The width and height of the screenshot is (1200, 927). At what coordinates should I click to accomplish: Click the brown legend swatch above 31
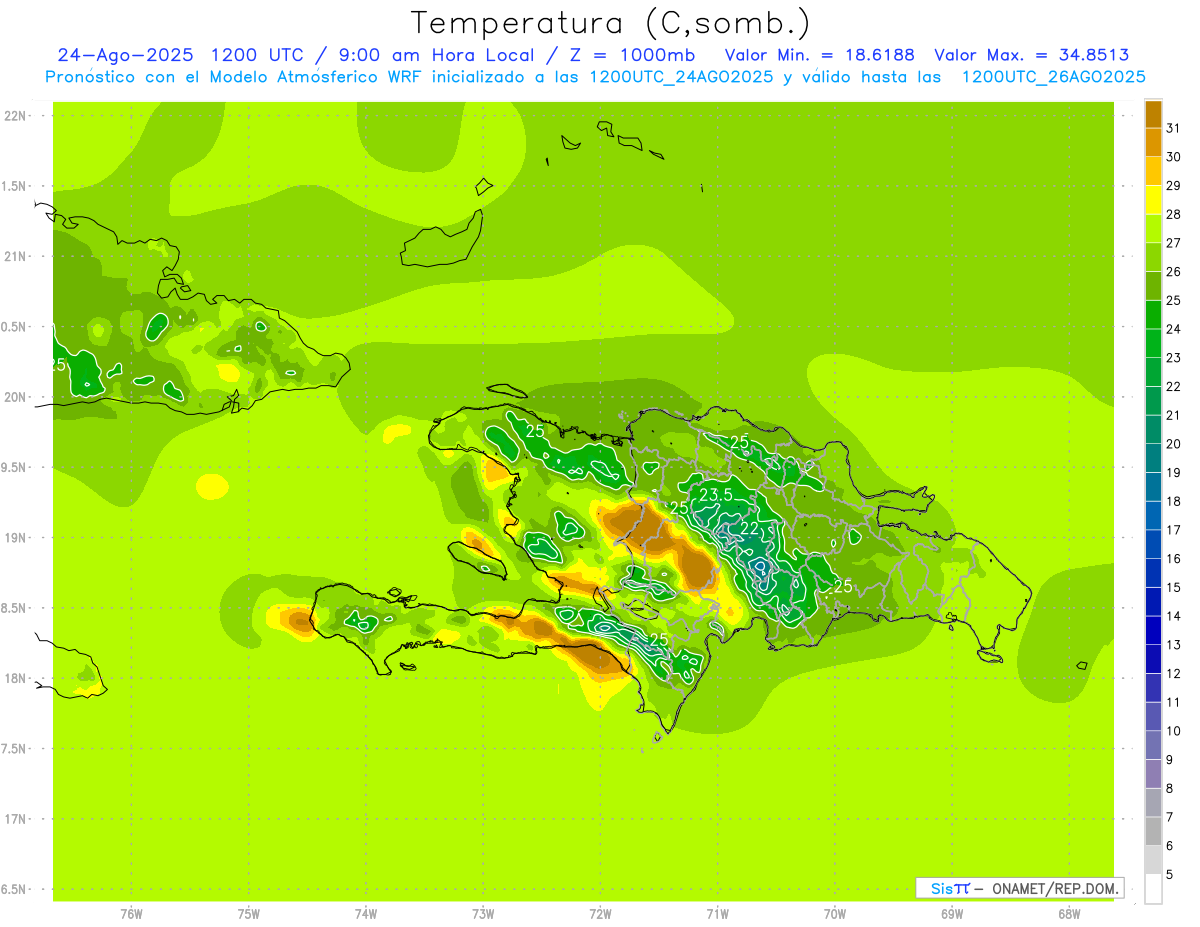point(1153,114)
